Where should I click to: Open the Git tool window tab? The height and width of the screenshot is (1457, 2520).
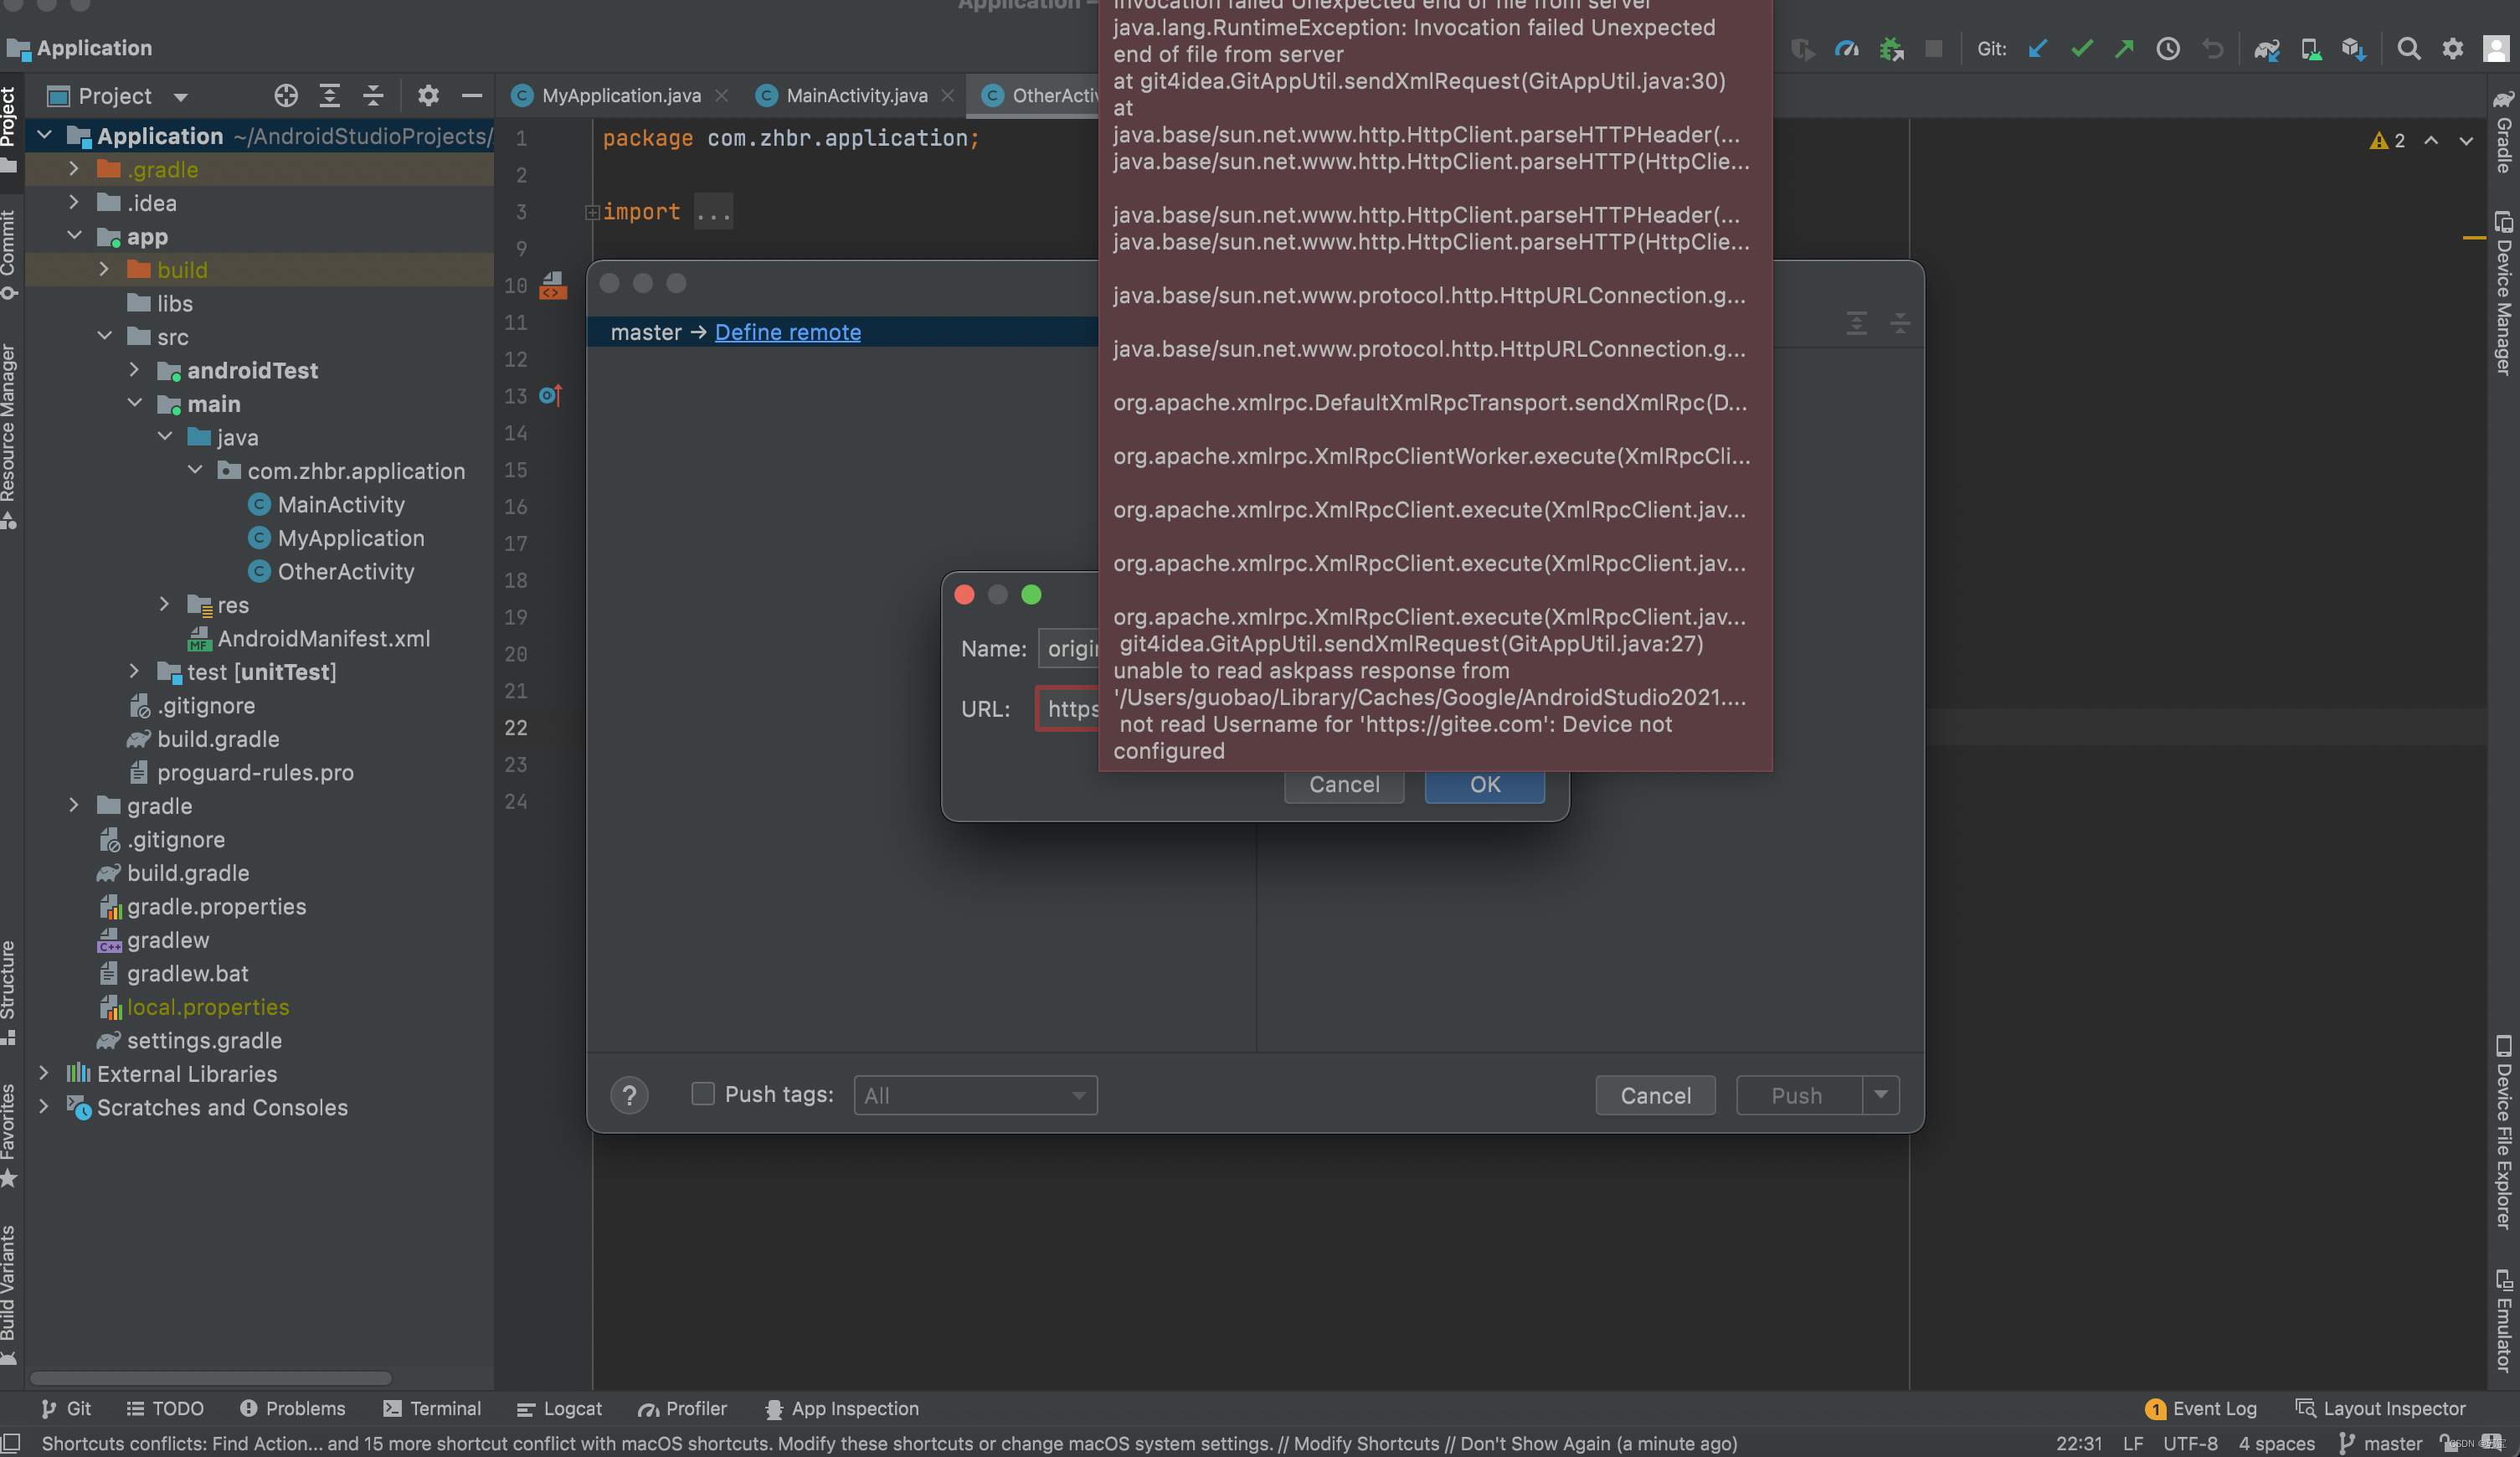[x=66, y=1409]
